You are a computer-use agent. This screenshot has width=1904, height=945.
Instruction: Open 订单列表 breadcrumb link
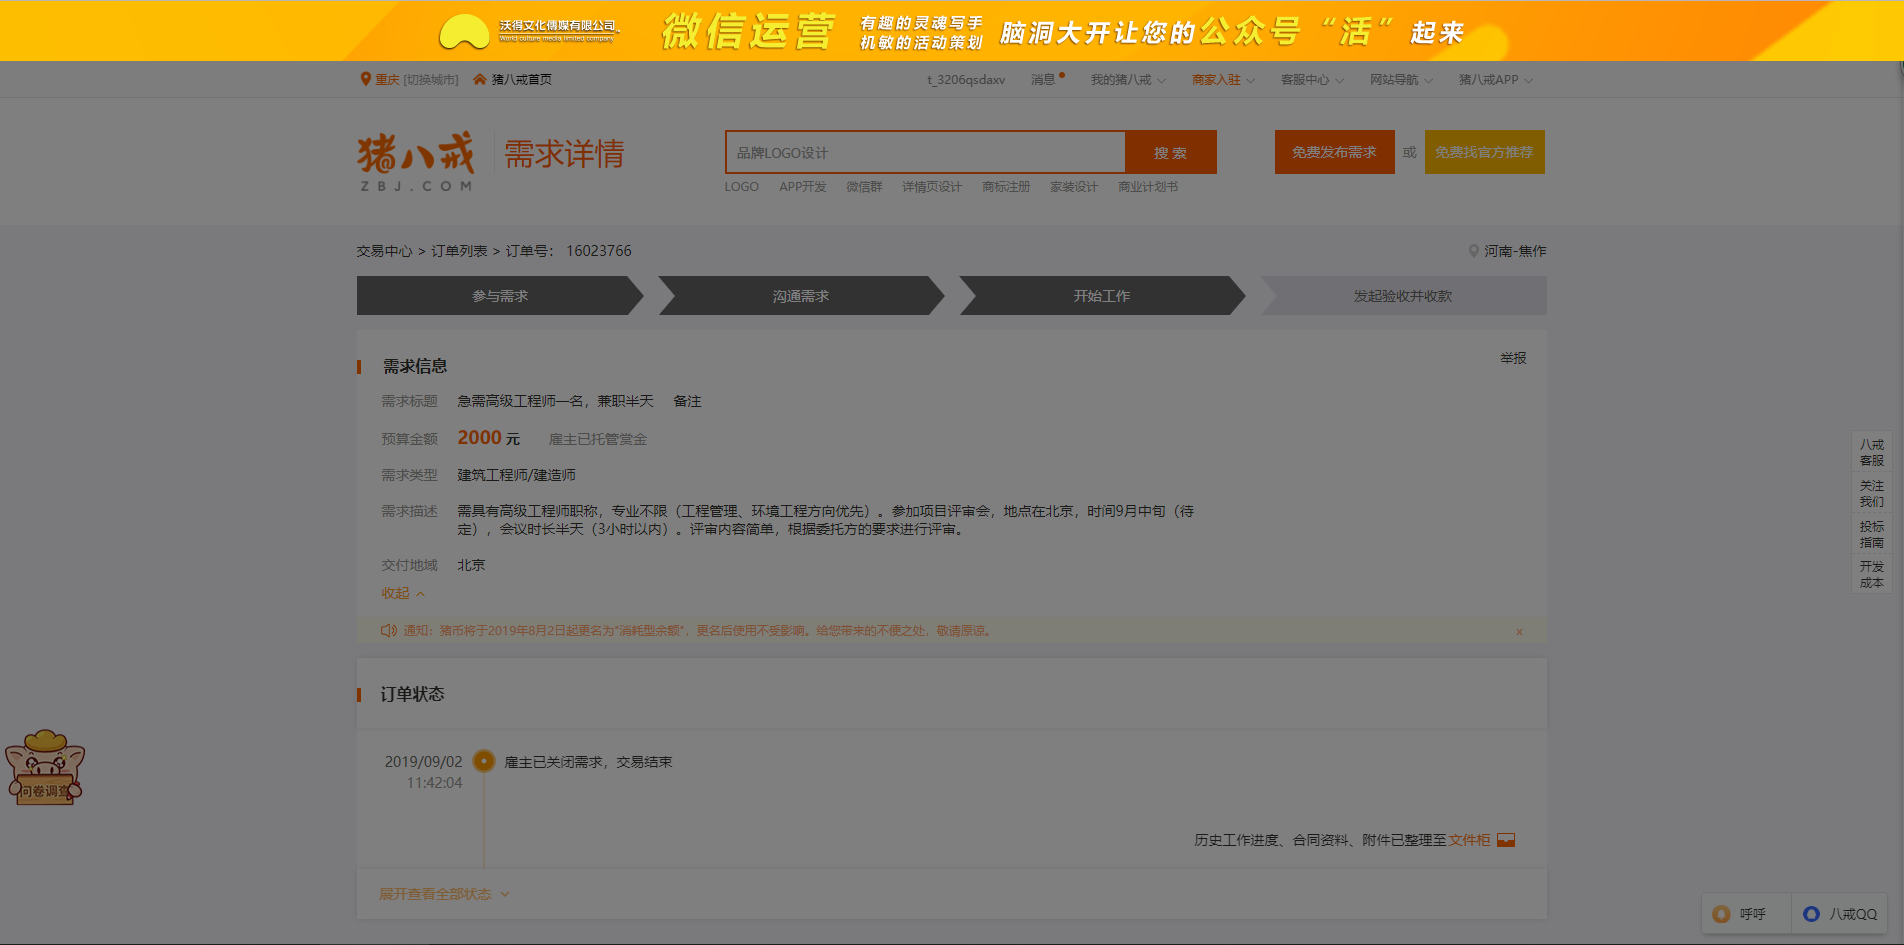(x=459, y=251)
